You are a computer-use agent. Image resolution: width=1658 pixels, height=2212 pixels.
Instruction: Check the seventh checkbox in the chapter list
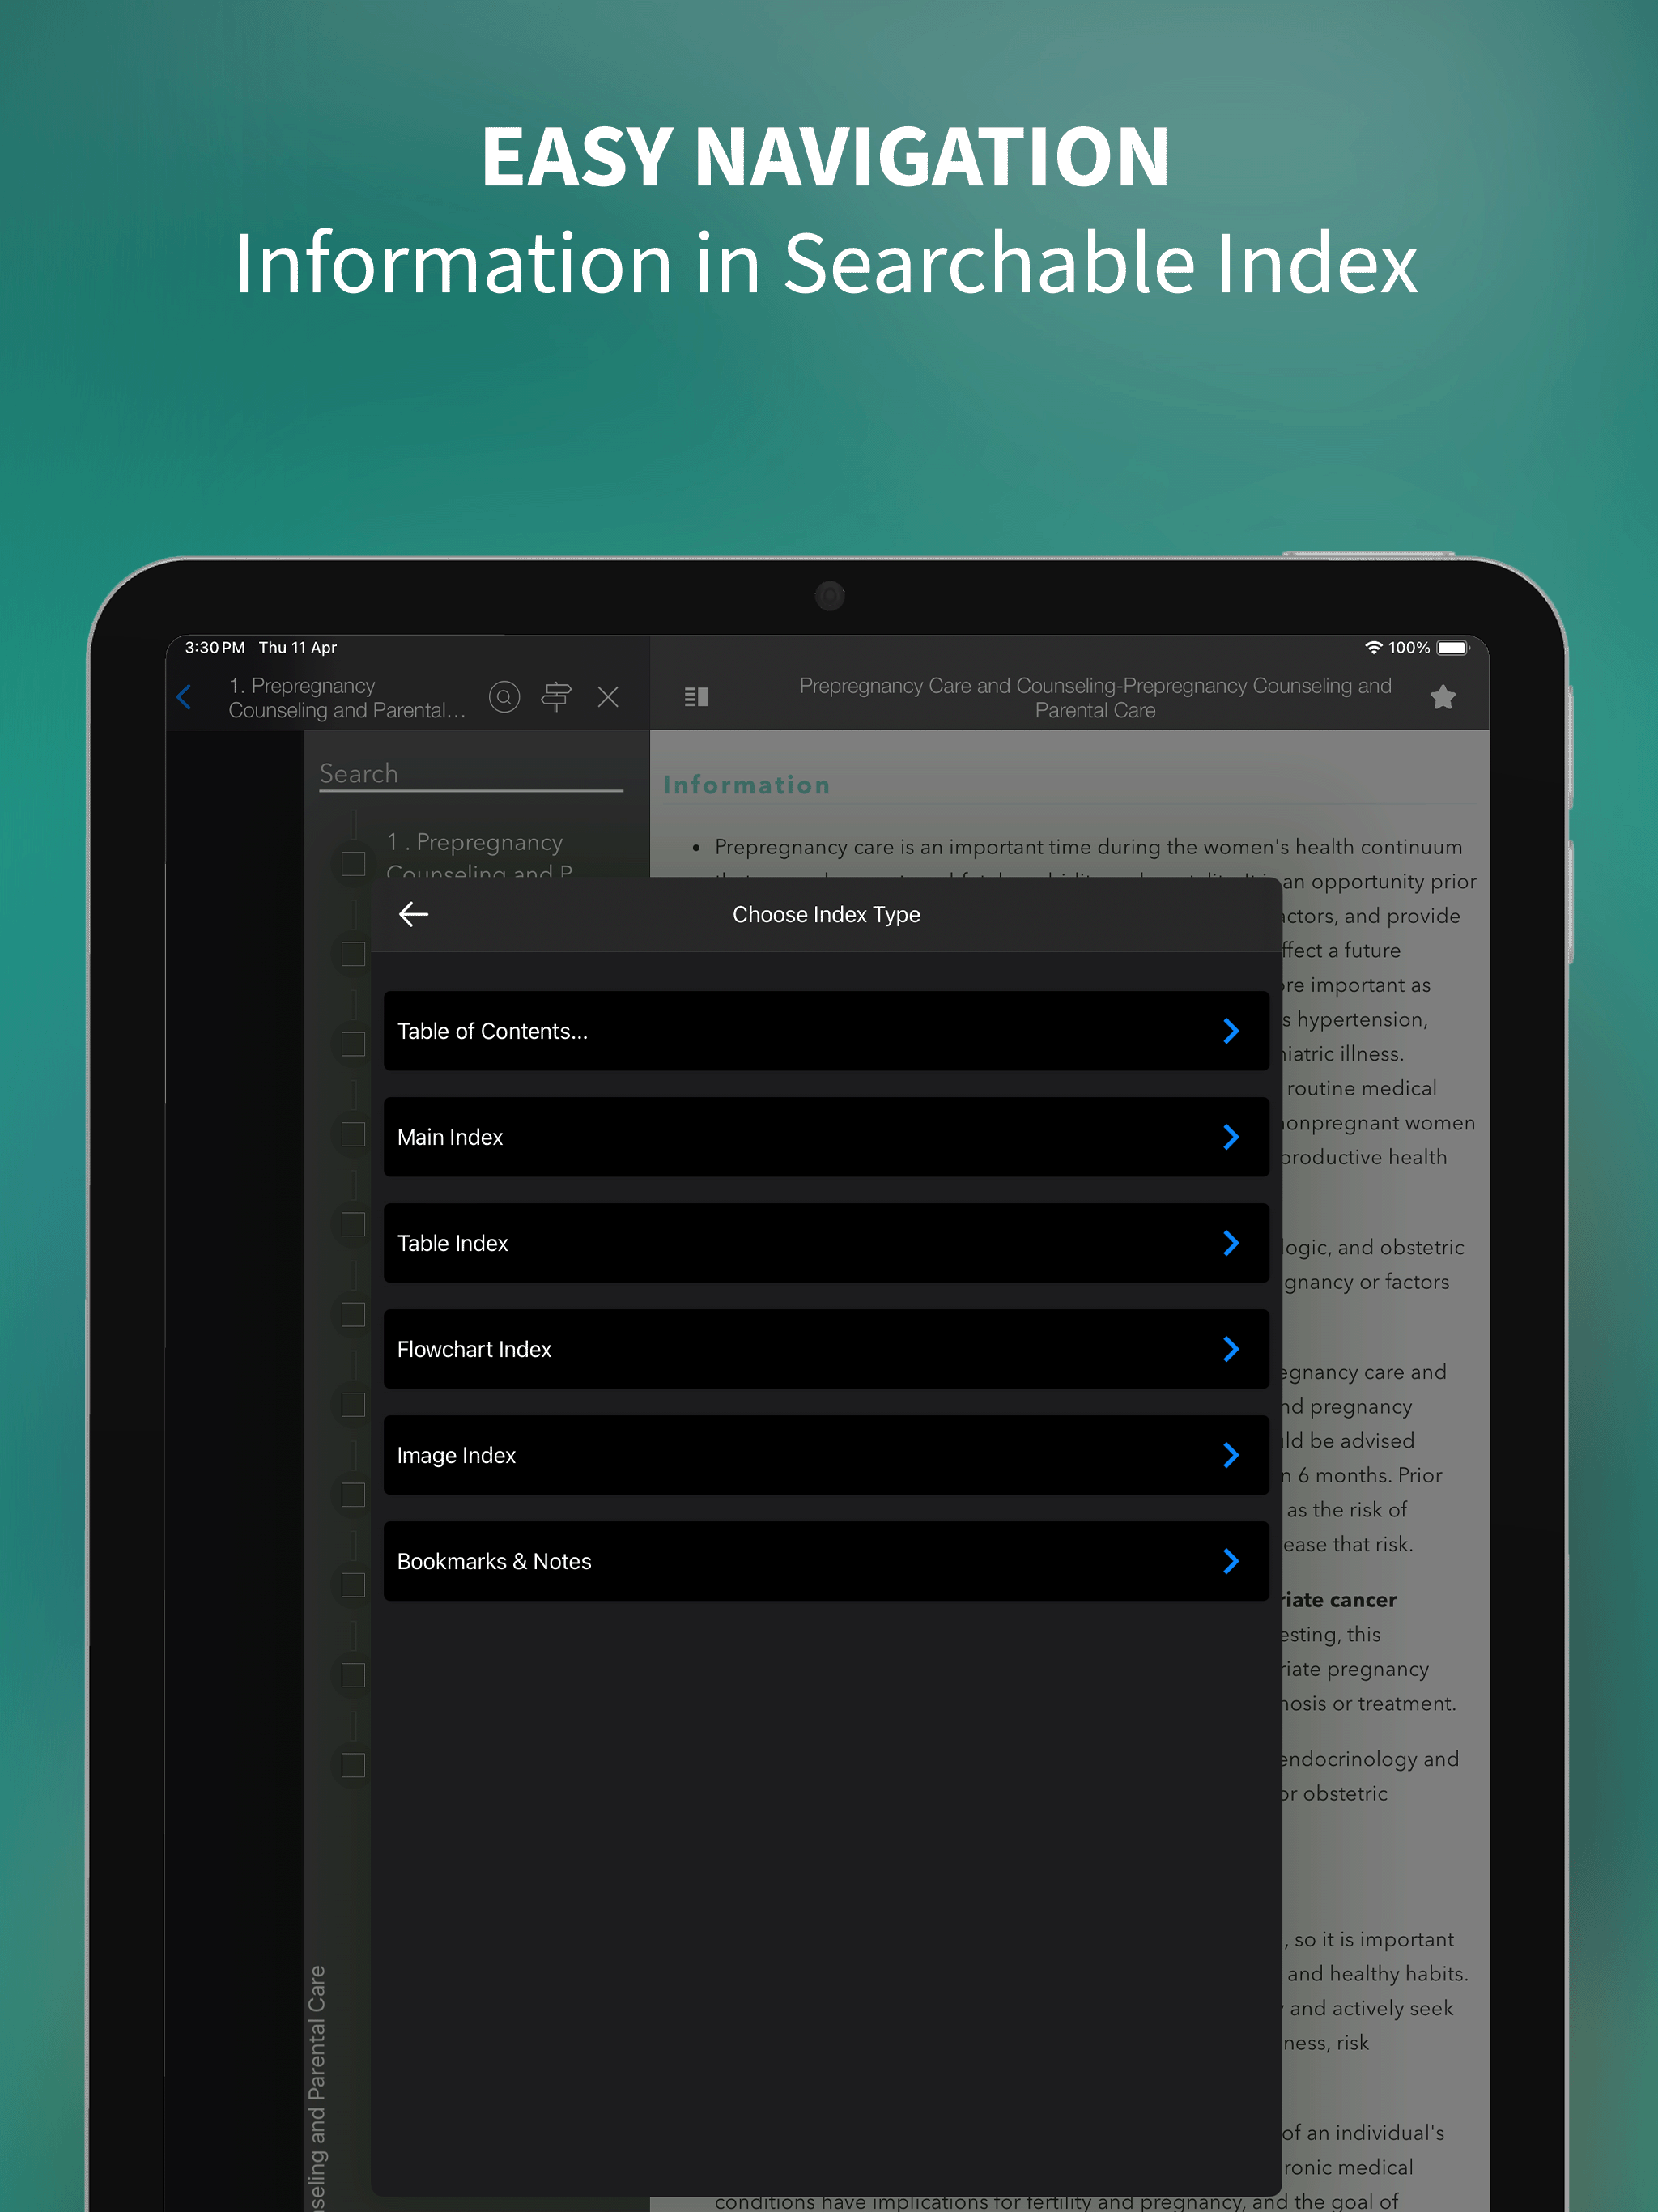coord(353,1404)
